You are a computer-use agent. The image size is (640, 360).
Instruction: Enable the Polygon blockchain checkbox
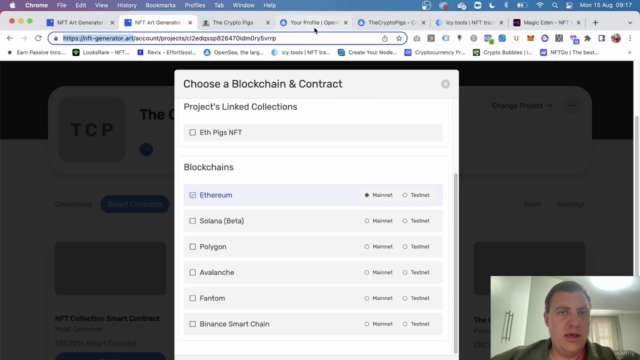point(193,247)
